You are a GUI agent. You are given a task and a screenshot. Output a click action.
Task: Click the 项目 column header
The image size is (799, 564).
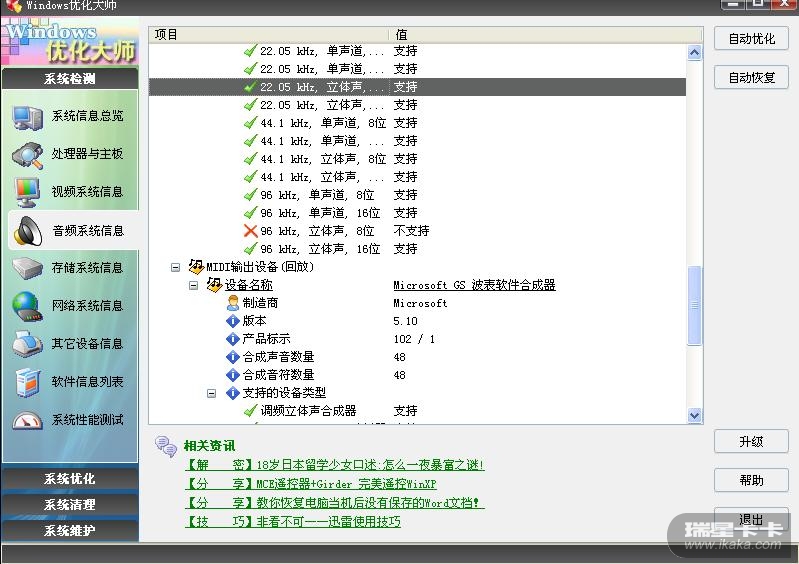[269, 35]
